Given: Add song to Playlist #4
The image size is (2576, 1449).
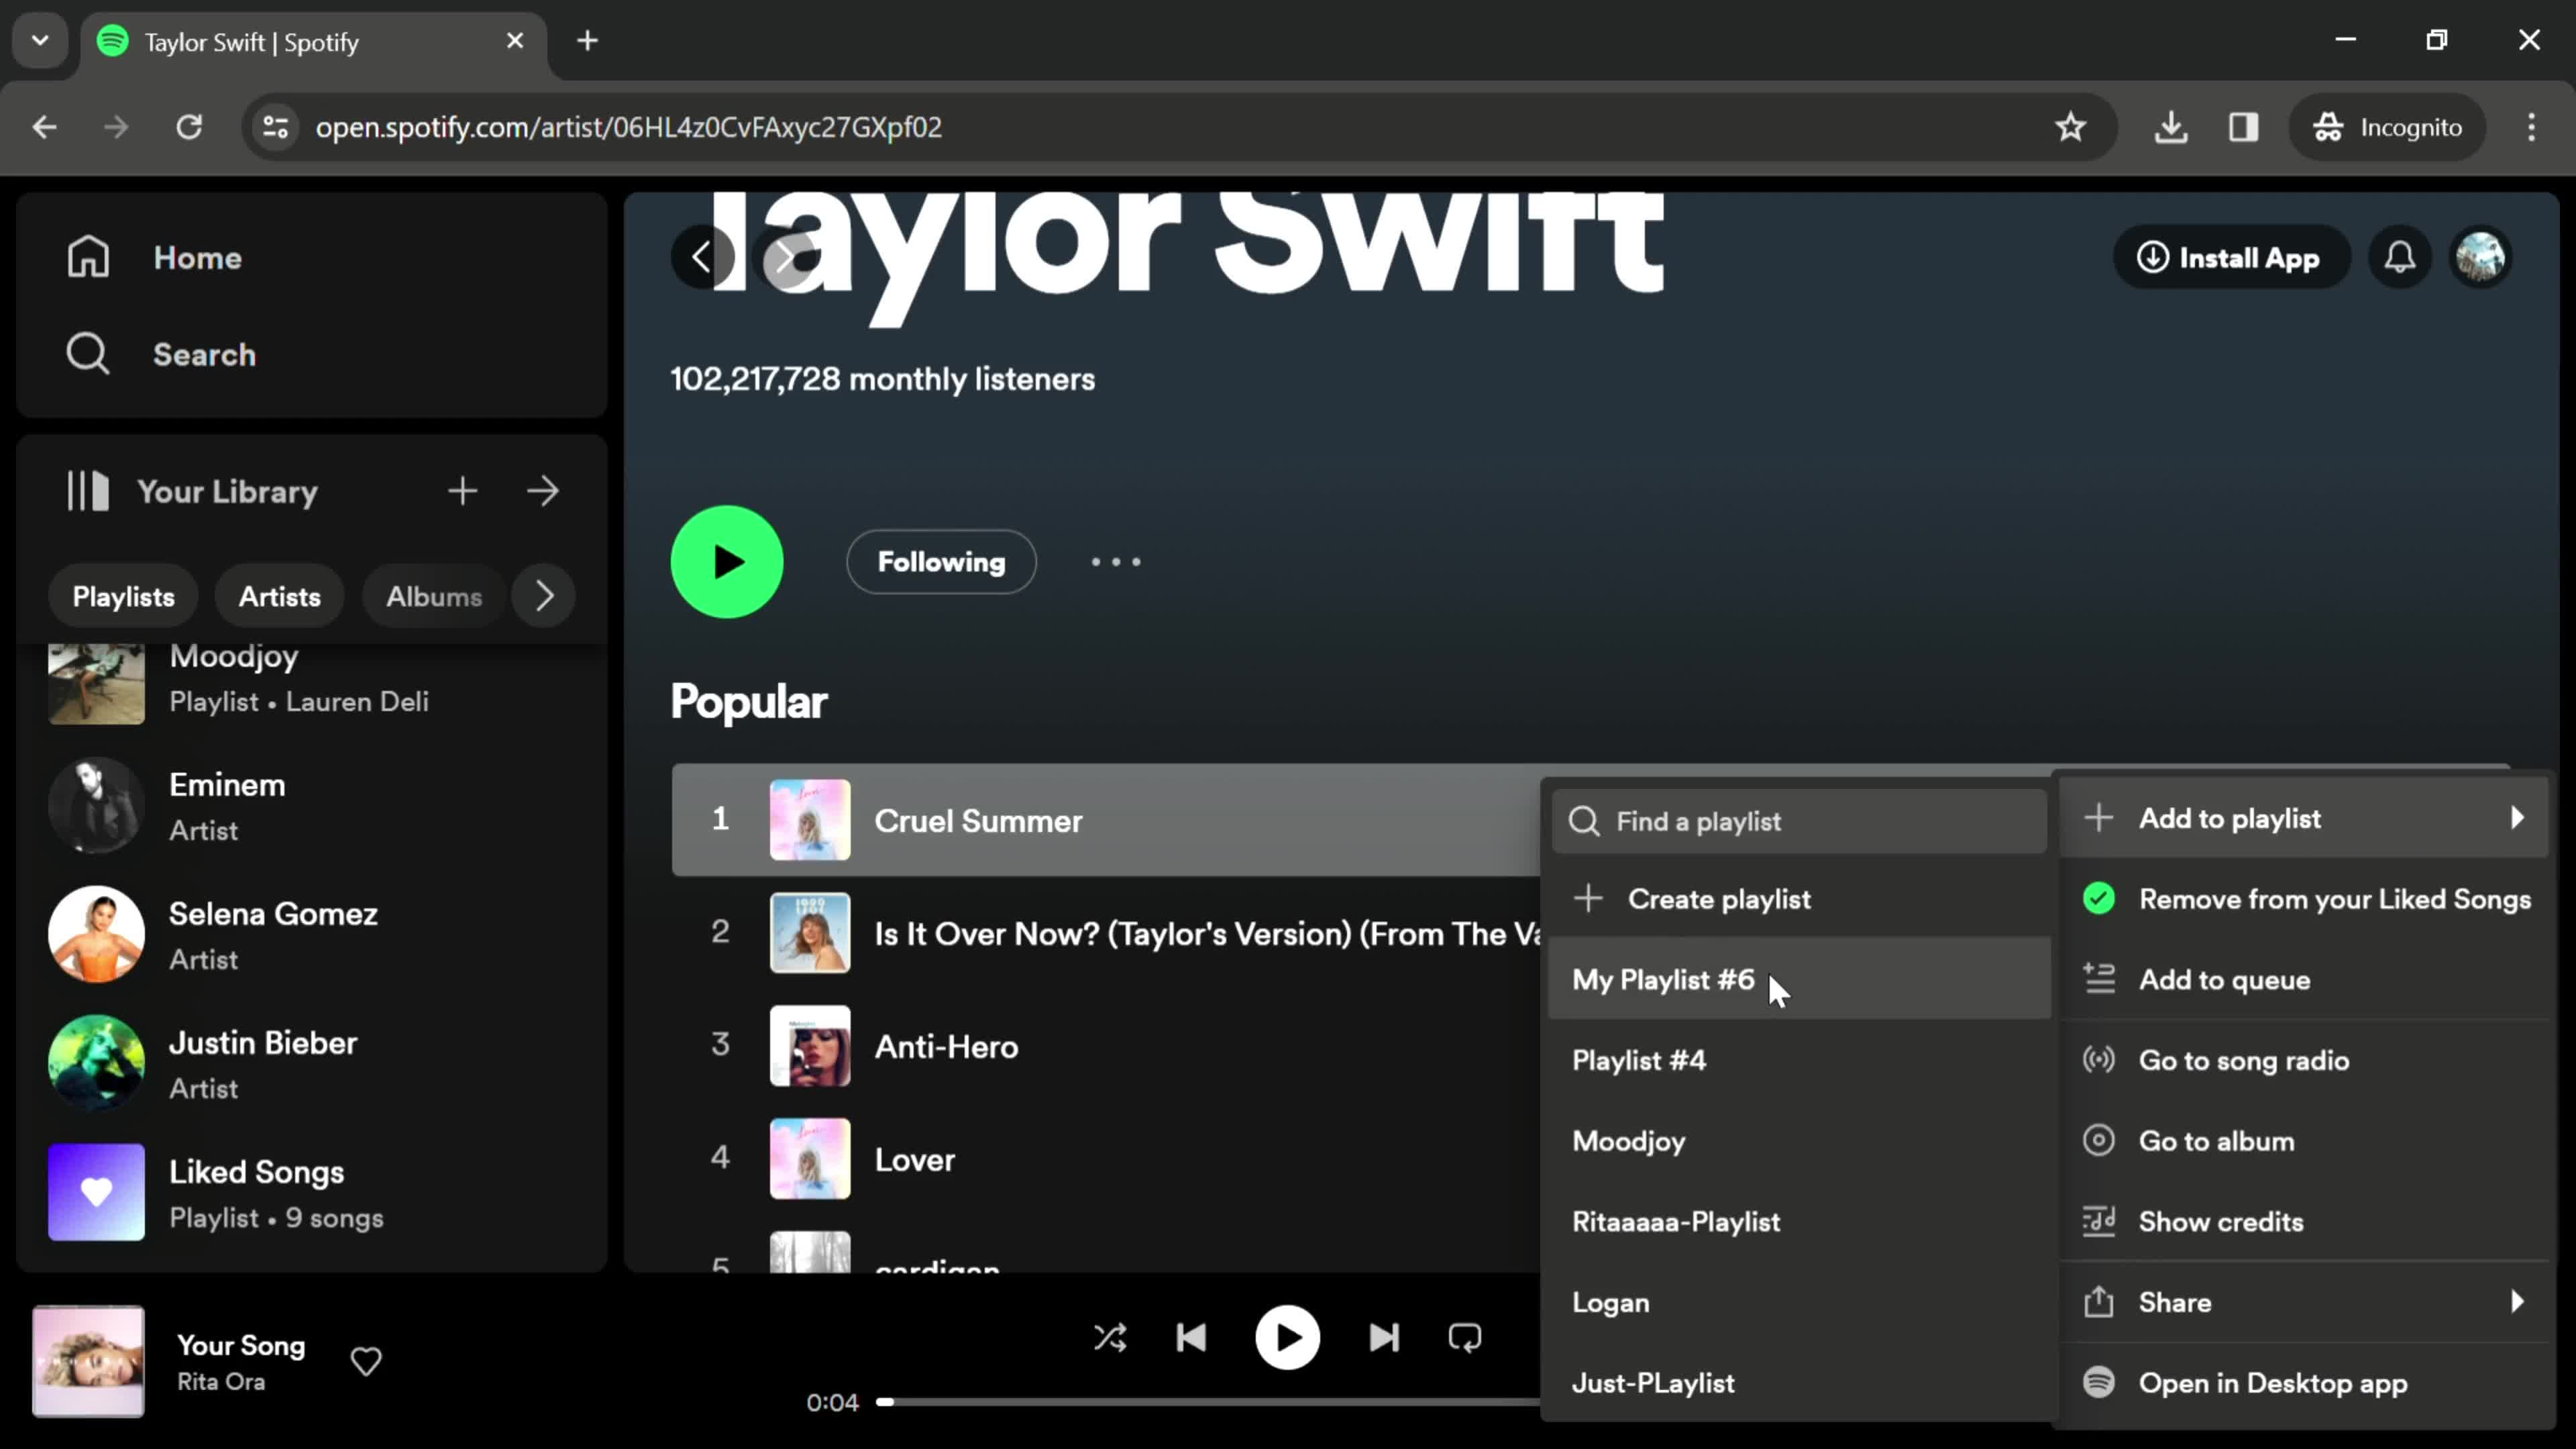Looking at the screenshot, I should (1799, 1060).
